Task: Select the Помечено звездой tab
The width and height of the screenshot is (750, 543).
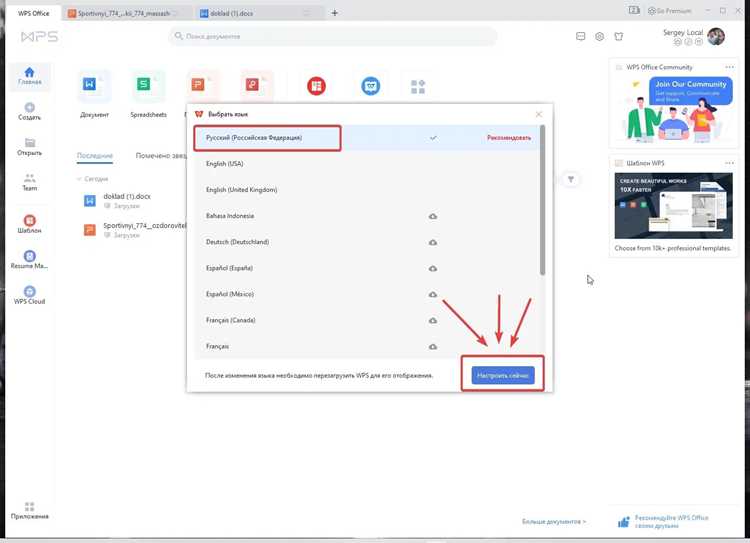Action: click(x=161, y=155)
